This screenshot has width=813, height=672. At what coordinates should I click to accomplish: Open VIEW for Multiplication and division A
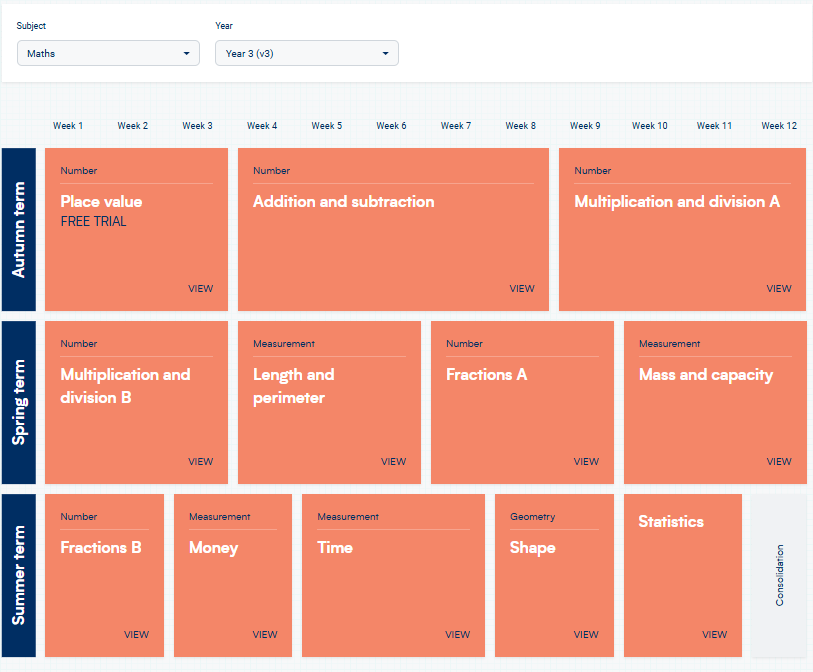point(778,289)
